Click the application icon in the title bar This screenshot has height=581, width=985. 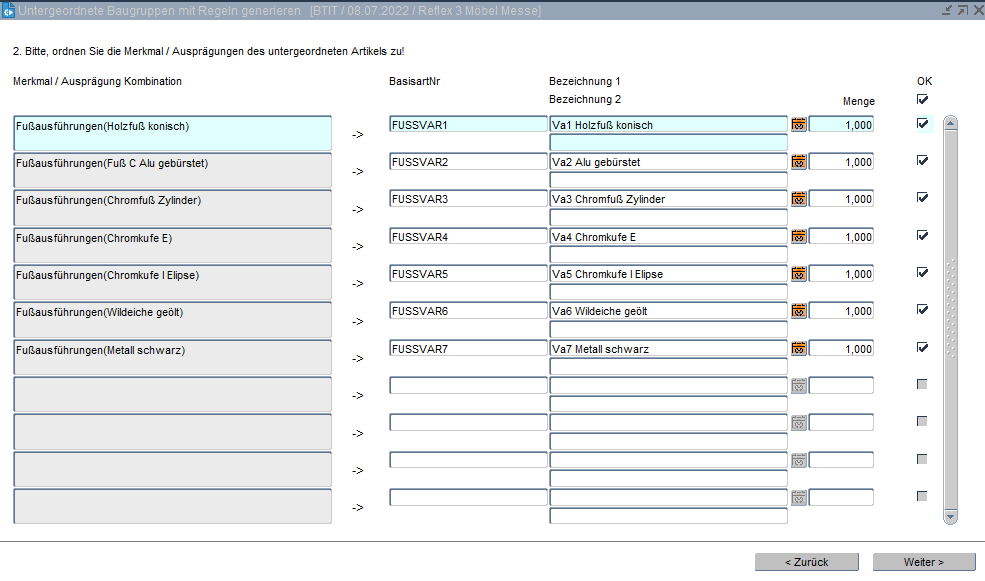click(8, 10)
